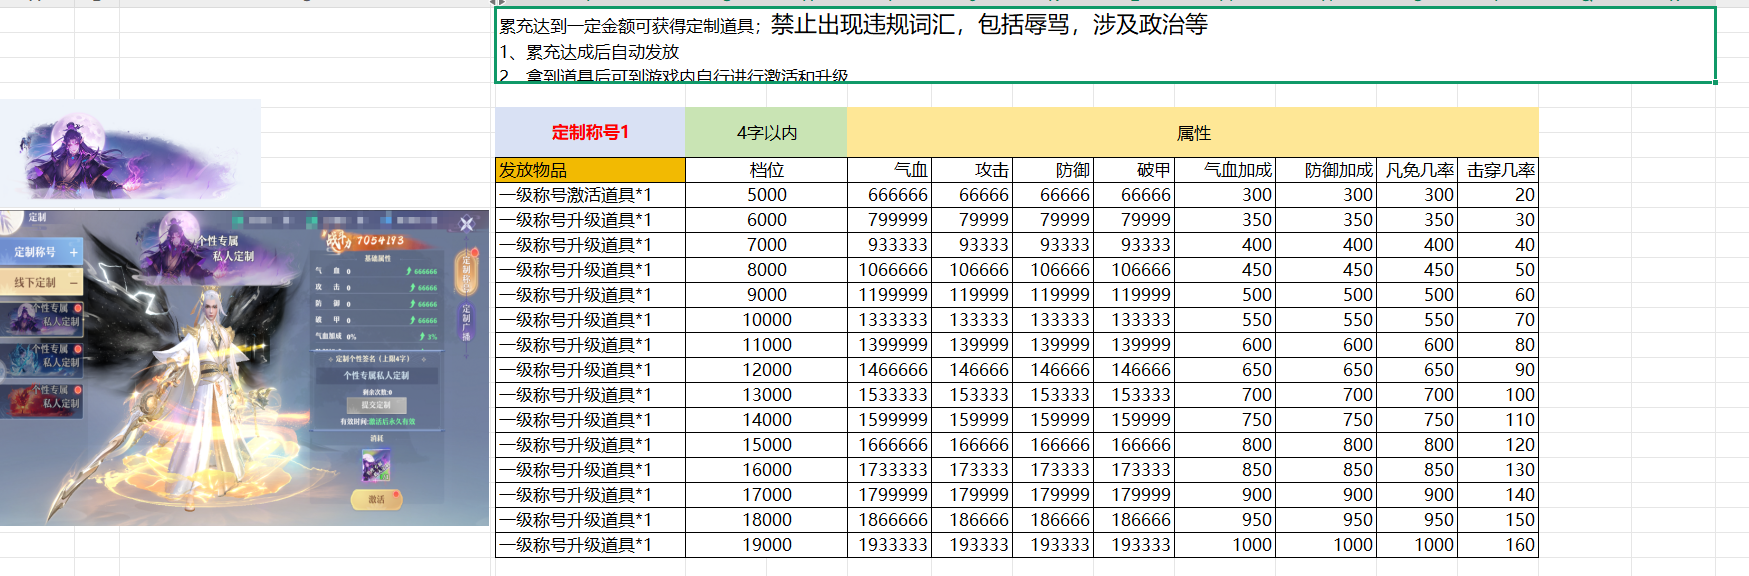Image resolution: width=1749 pixels, height=576 pixels.
Task: Click the purple moon character banner image
Action: pos(130,154)
